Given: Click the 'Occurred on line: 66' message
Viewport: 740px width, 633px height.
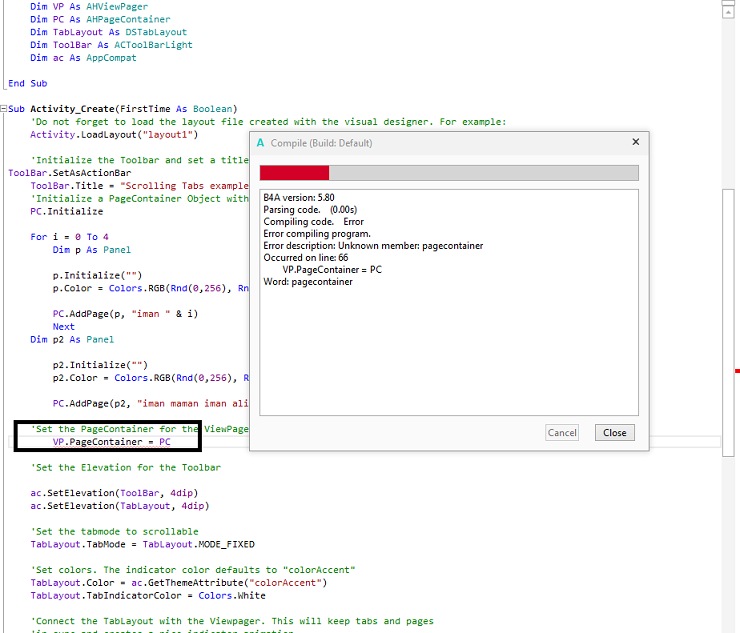Looking at the screenshot, I should tap(306, 257).
